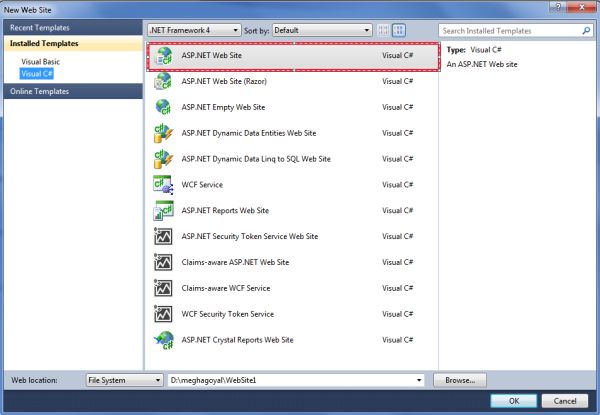Select ASP.NET Security Token Service Web Site name
Image resolution: width=600 pixels, height=415 pixels.
pos(250,236)
